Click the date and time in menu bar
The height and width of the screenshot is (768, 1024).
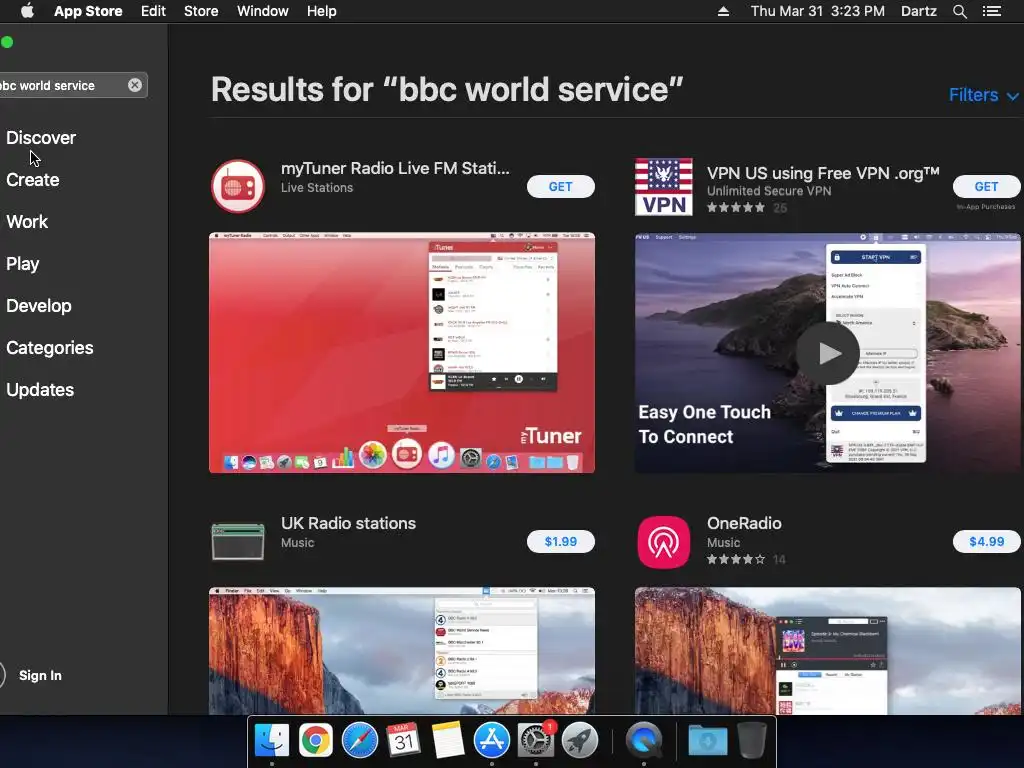[x=818, y=11]
